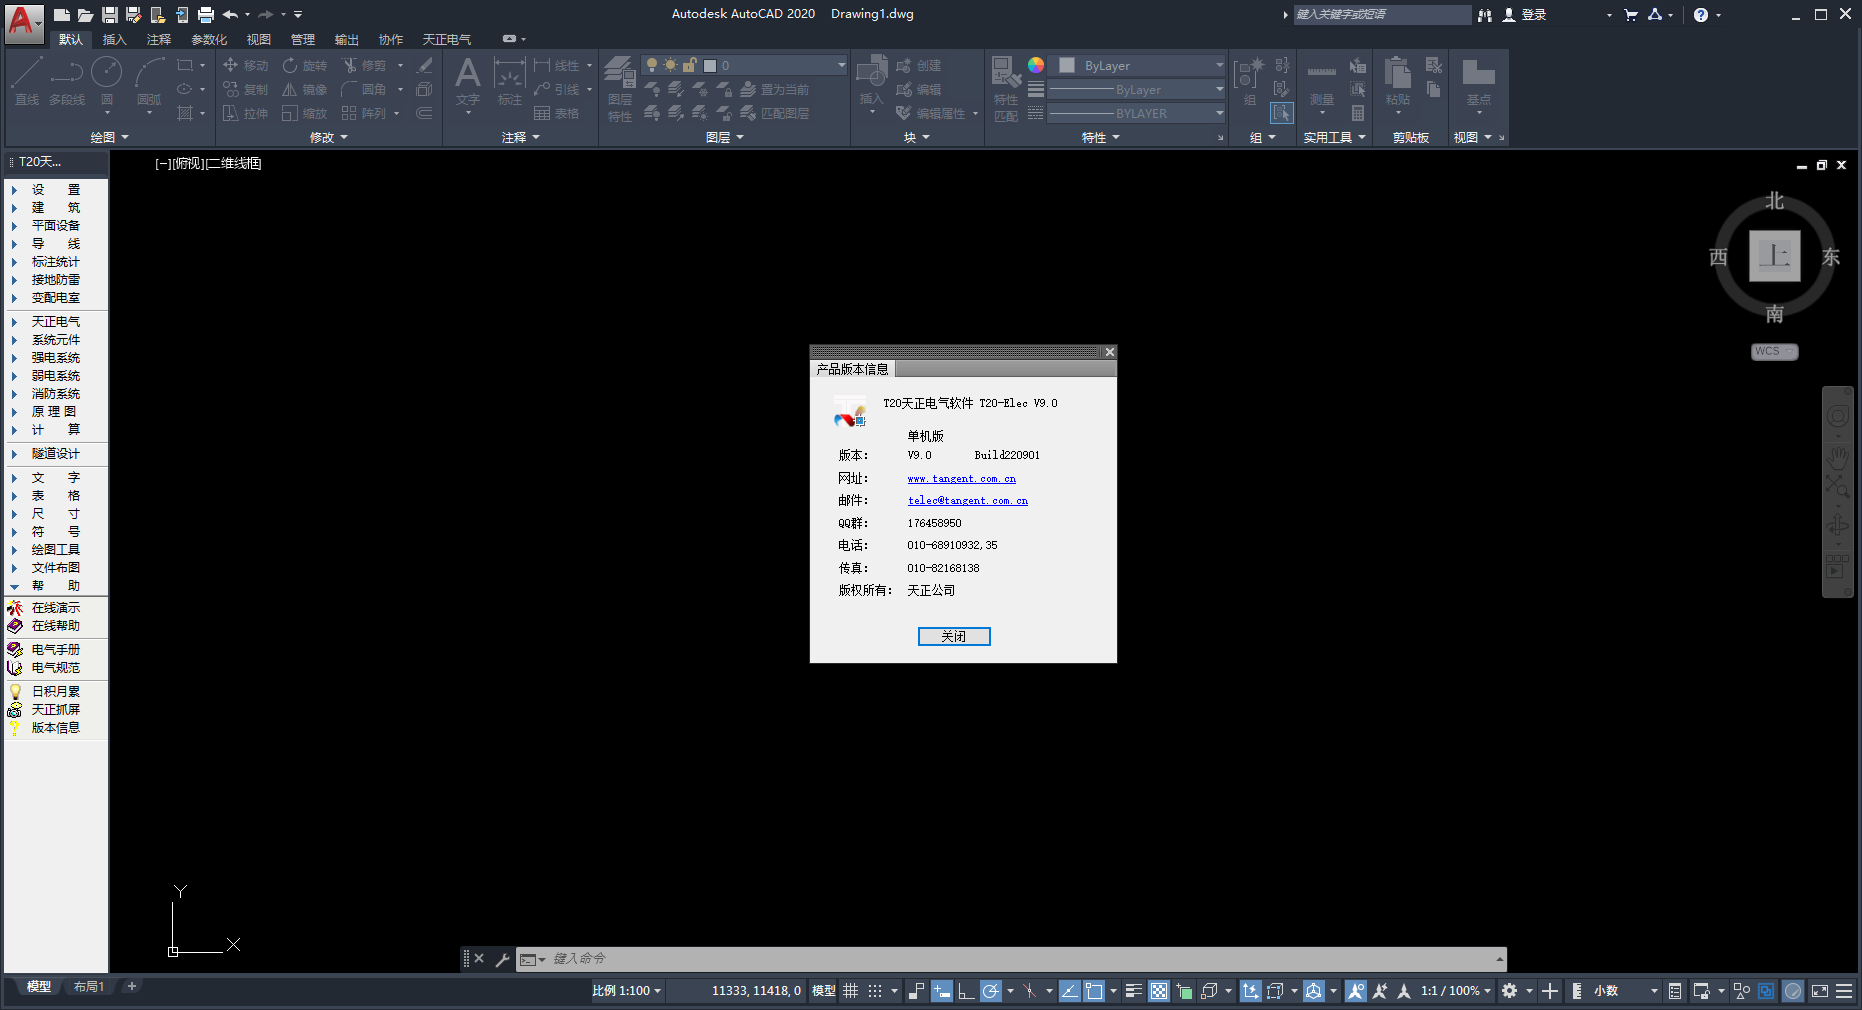
Task: Click the keyword search field
Action: pos(1381,15)
